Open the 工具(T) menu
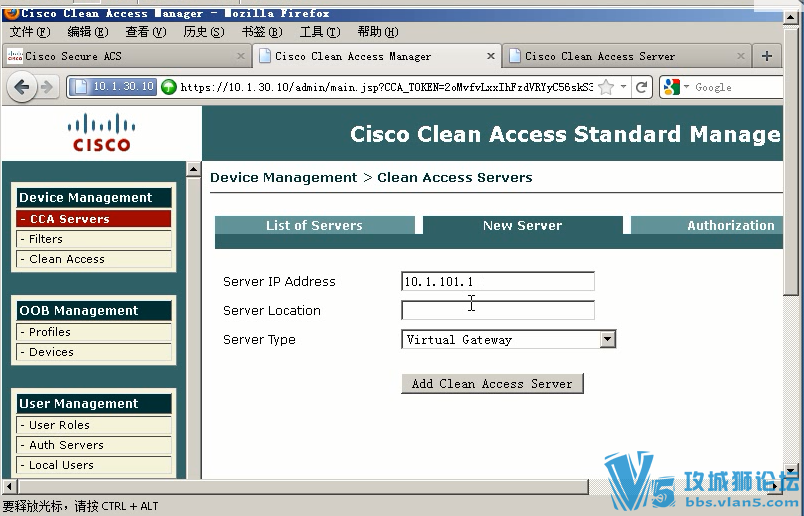 (319, 32)
